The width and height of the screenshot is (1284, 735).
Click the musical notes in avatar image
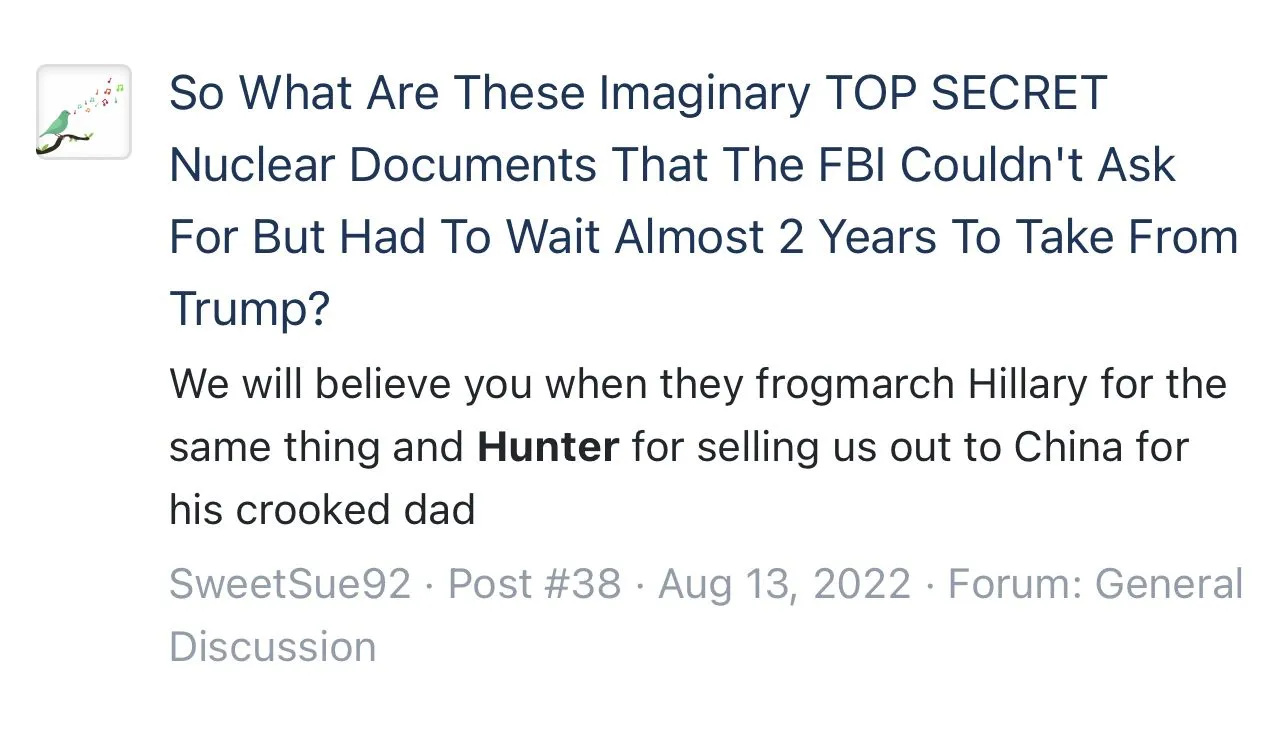(x=105, y=96)
